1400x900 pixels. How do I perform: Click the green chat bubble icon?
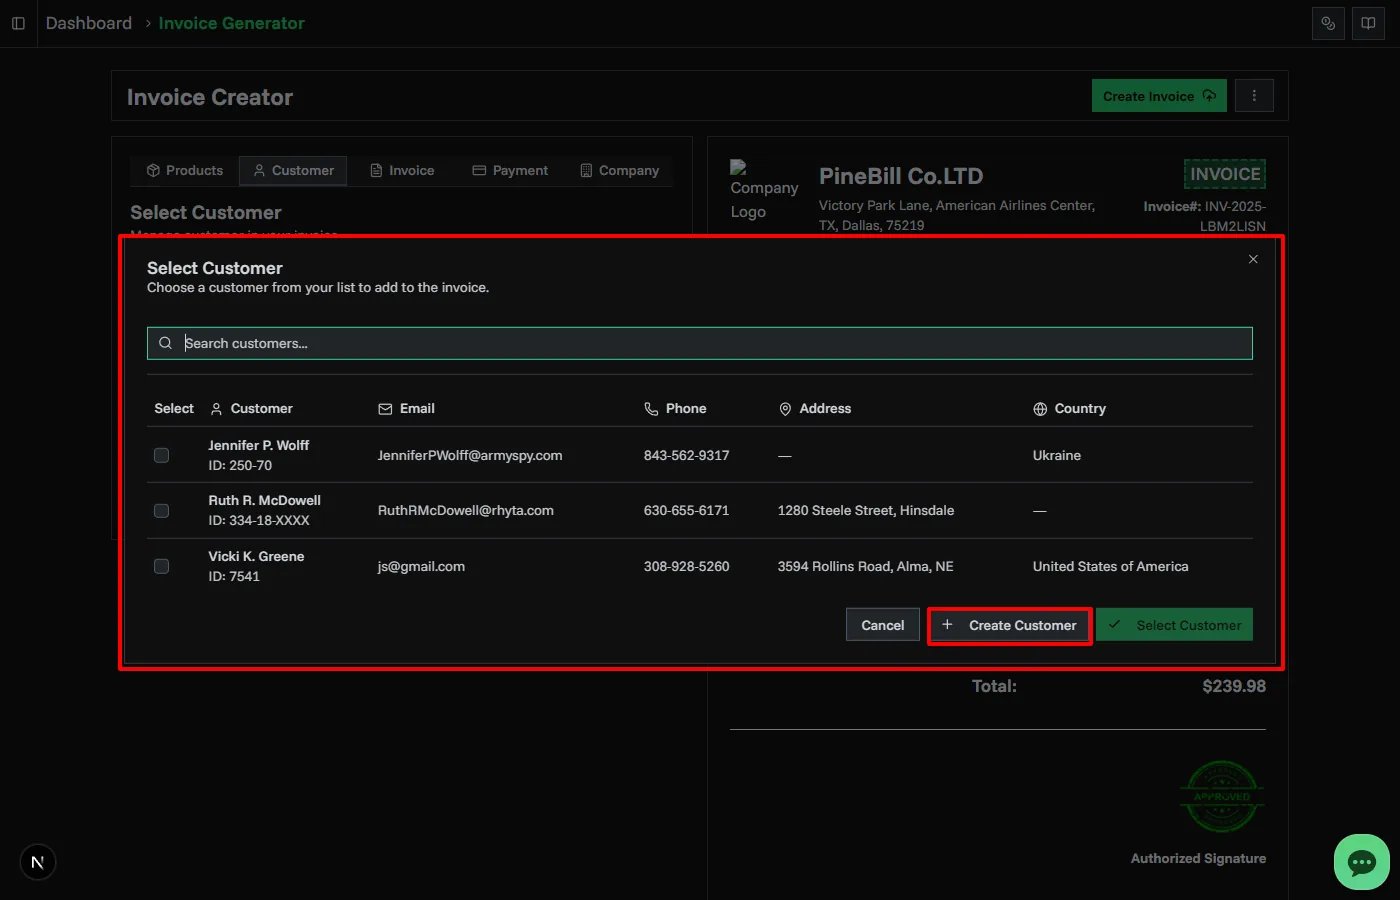(x=1361, y=861)
